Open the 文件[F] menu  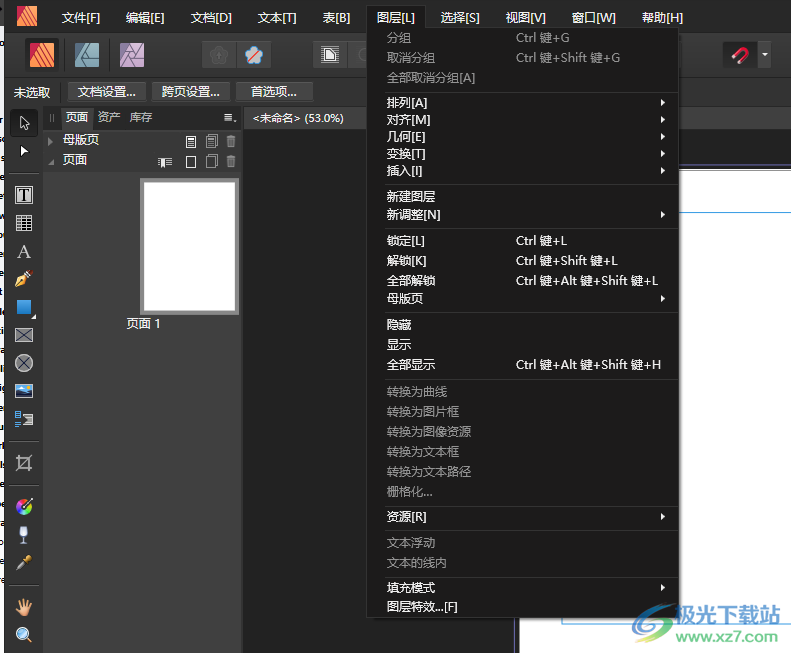pyautogui.click(x=81, y=18)
